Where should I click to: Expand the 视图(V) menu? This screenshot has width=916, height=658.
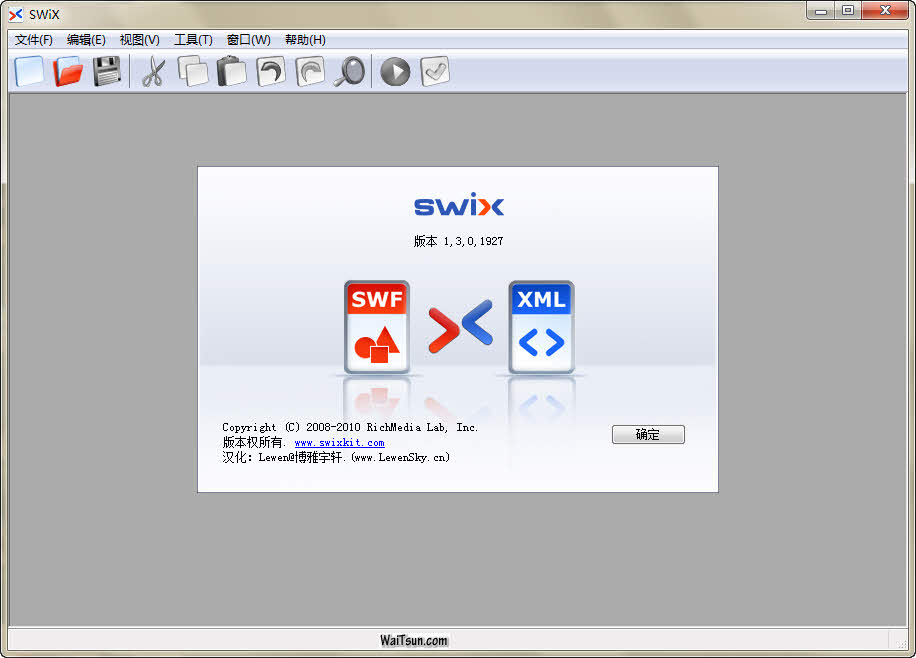pyautogui.click(x=139, y=40)
